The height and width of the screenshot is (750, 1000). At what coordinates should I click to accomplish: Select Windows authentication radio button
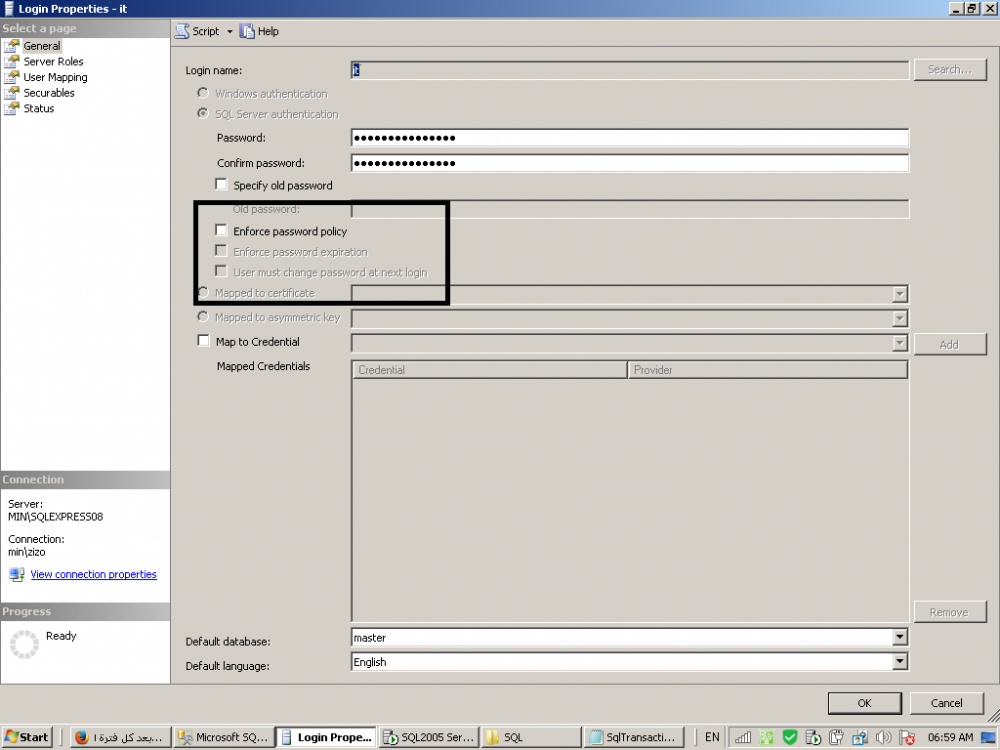click(x=203, y=93)
